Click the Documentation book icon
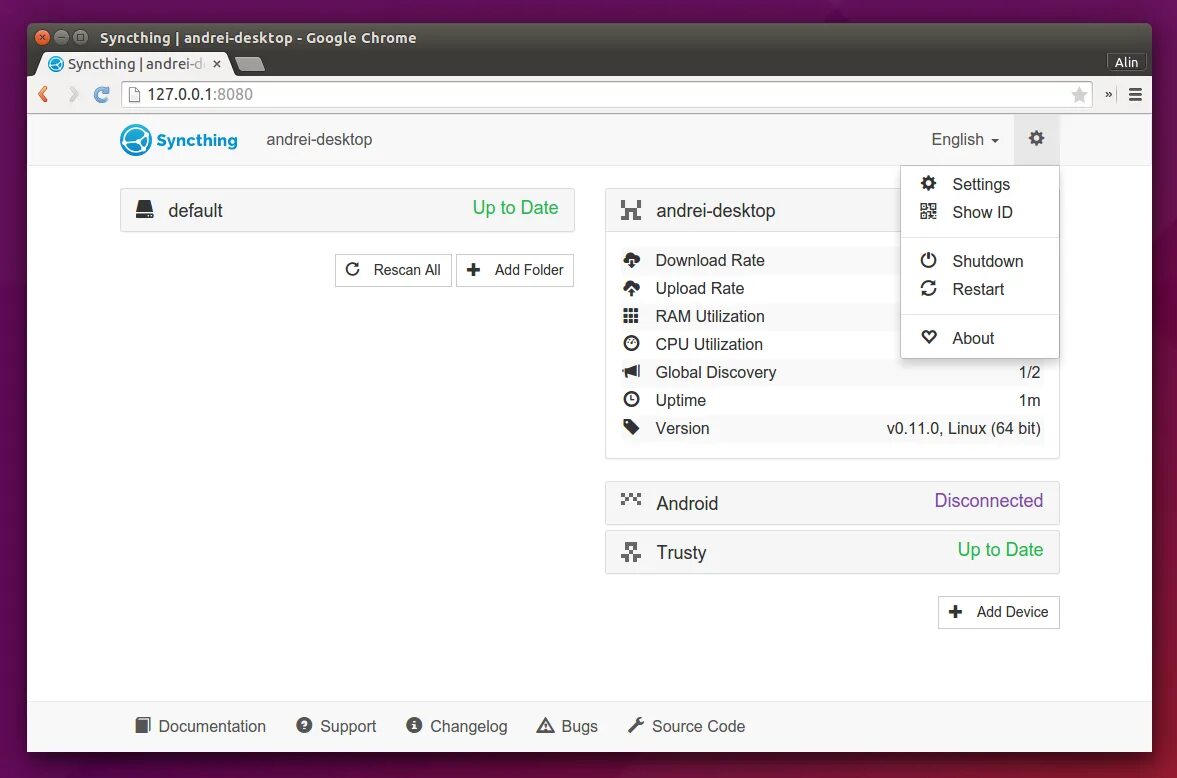This screenshot has width=1177, height=778. click(x=143, y=725)
